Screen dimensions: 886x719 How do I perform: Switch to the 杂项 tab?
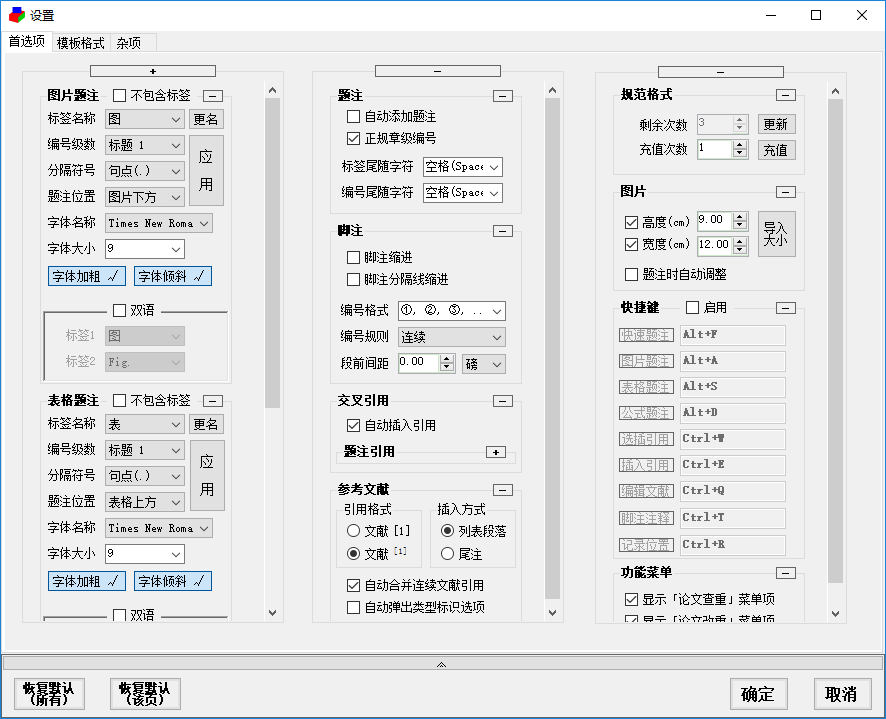click(128, 43)
